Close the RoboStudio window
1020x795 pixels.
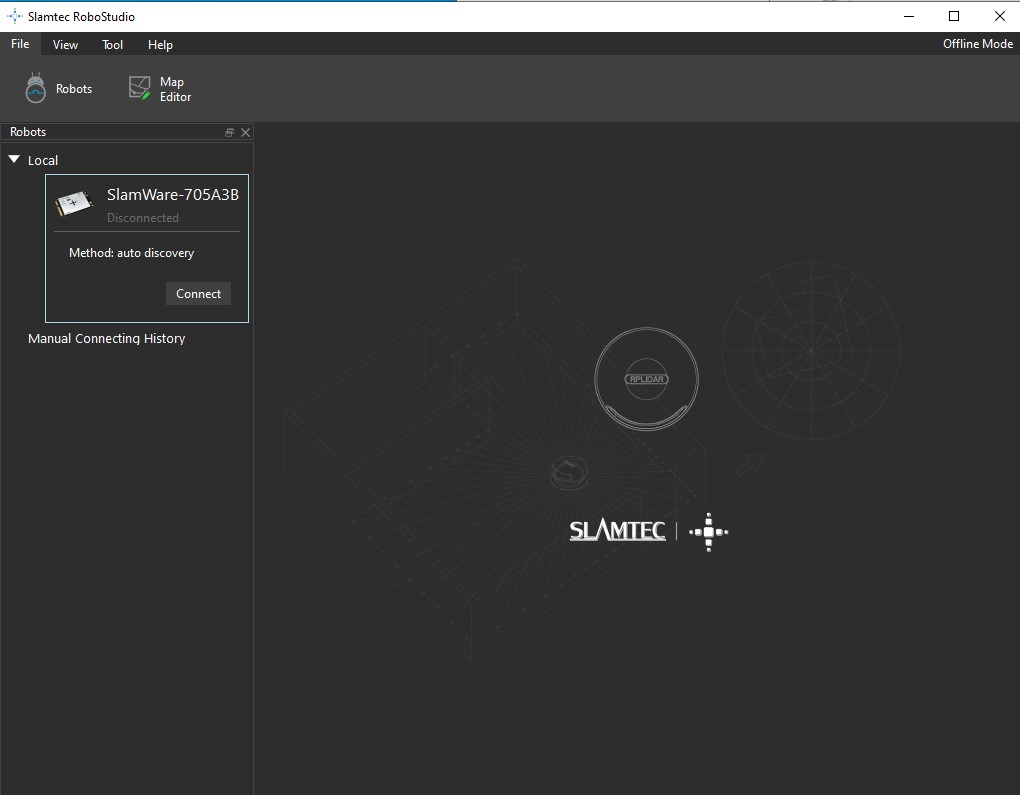point(999,16)
